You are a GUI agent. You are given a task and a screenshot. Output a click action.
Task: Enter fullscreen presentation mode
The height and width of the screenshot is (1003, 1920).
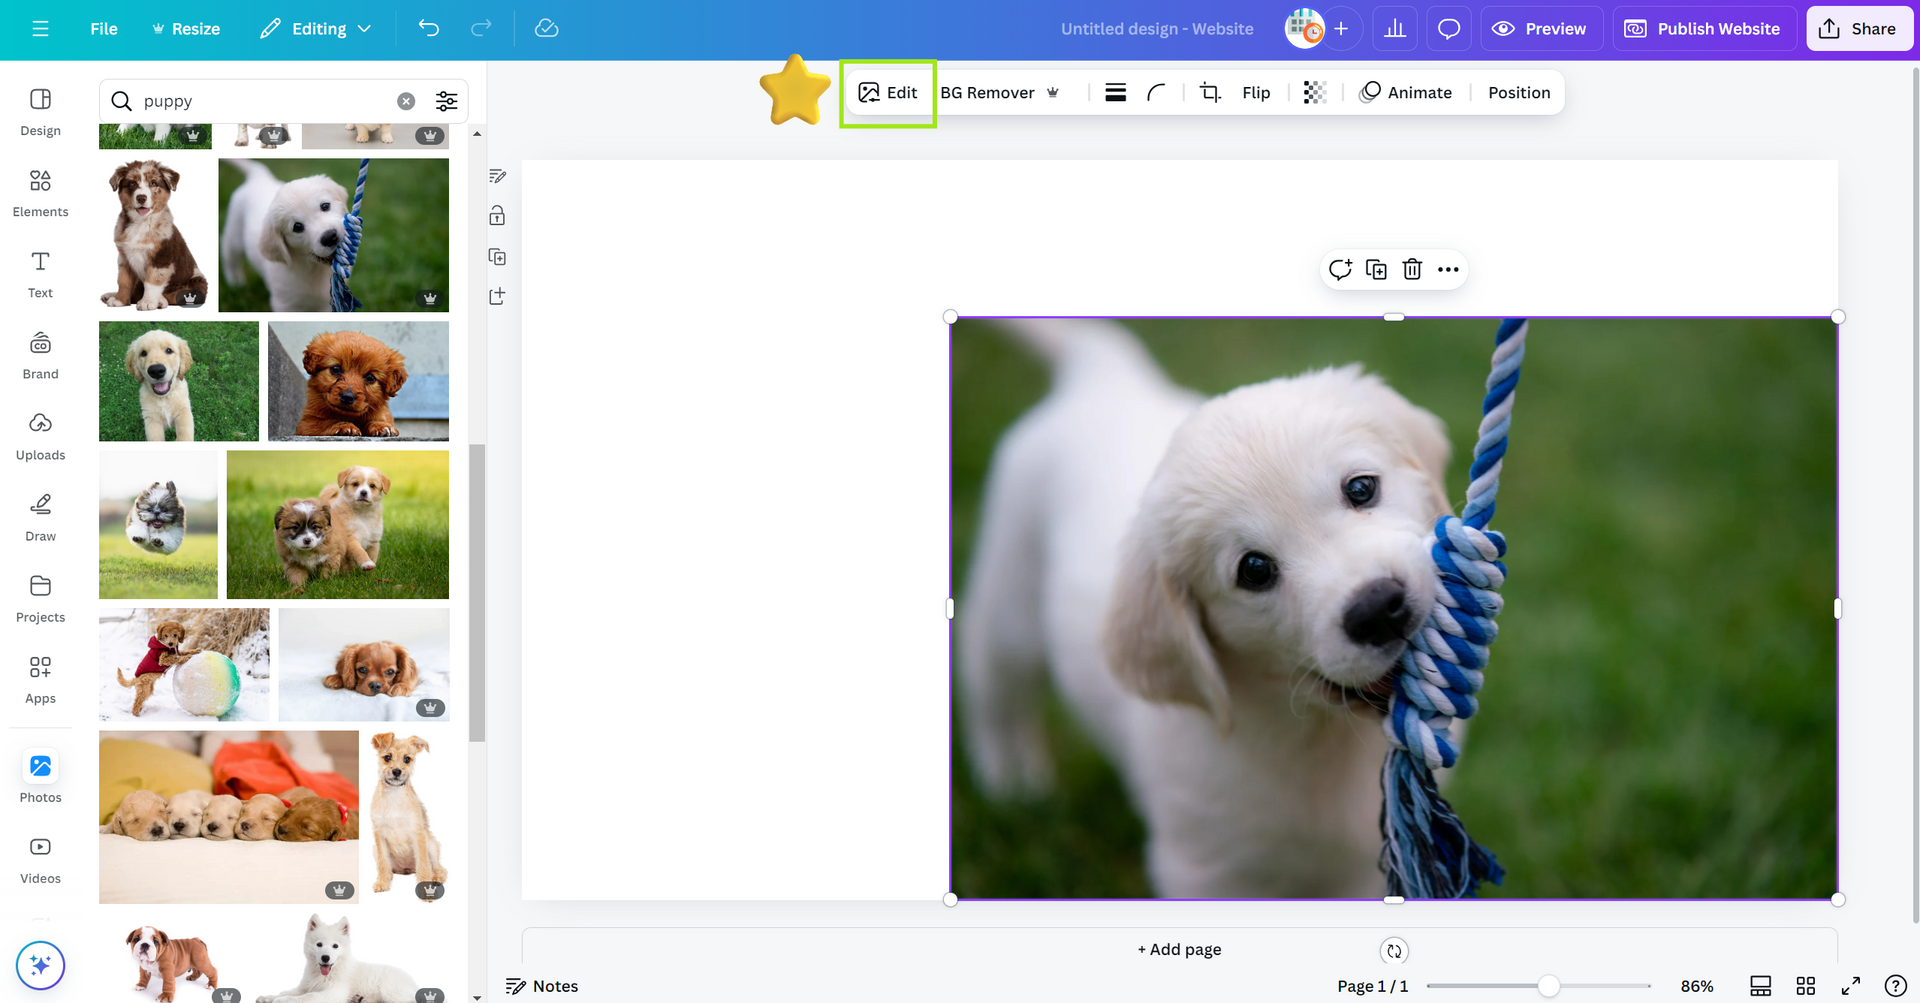[1850, 986]
